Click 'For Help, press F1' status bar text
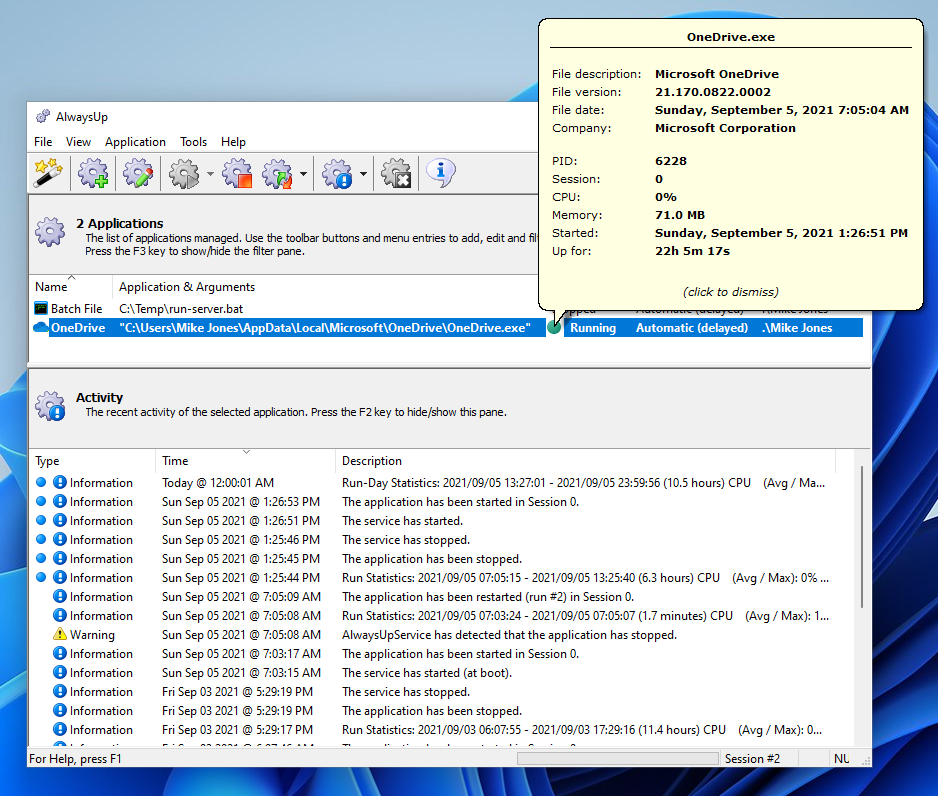 click(75, 758)
